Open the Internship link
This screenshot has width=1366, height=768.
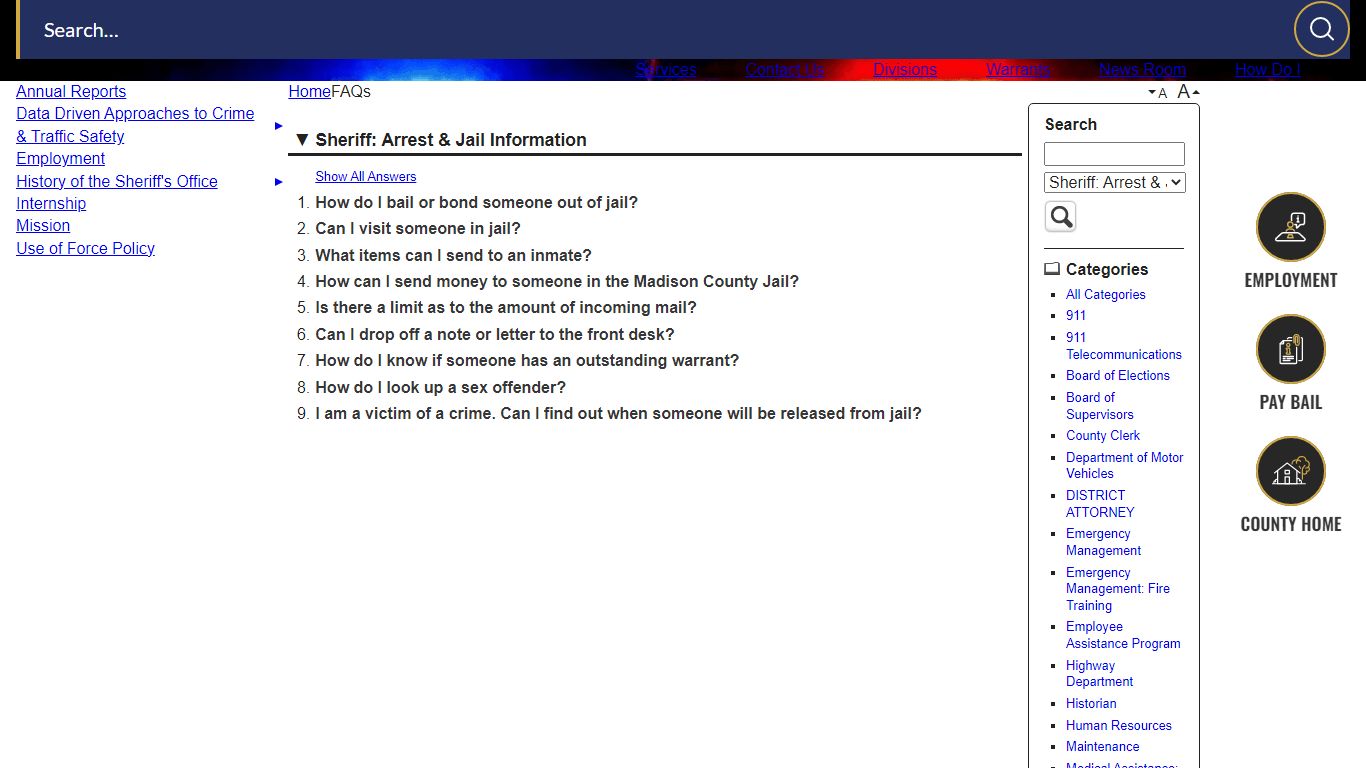[51, 204]
